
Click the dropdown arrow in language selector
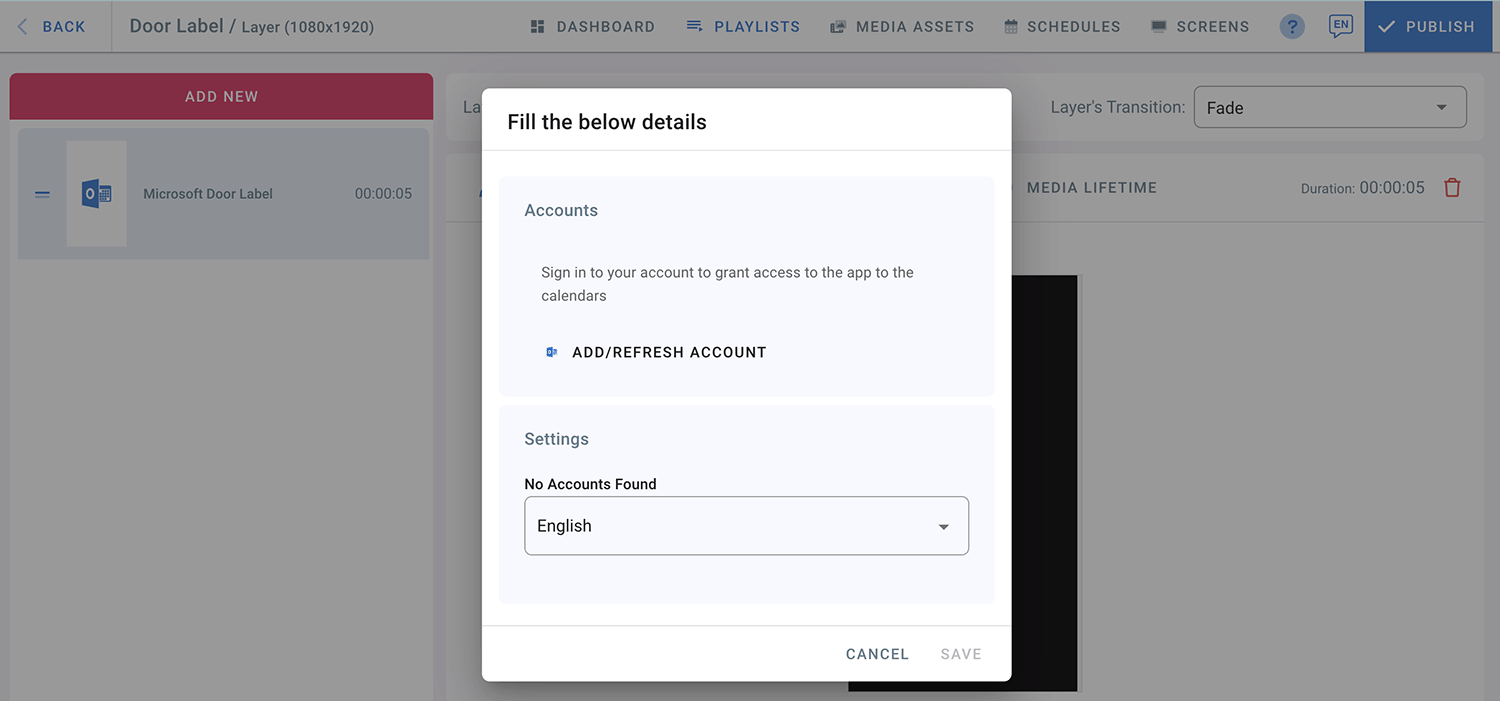(943, 527)
